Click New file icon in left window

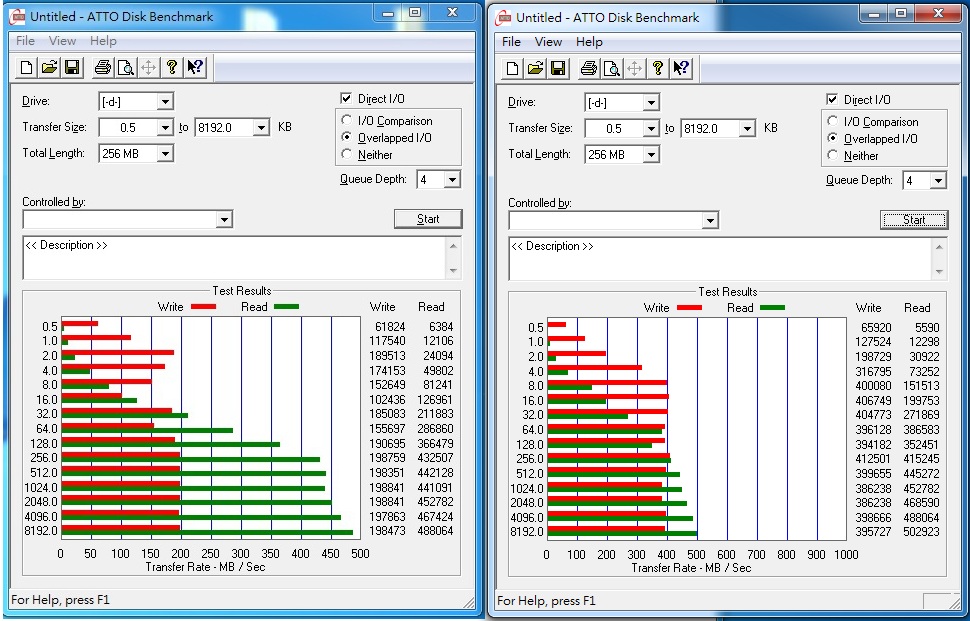pyautogui.click(x=26, y=67)
